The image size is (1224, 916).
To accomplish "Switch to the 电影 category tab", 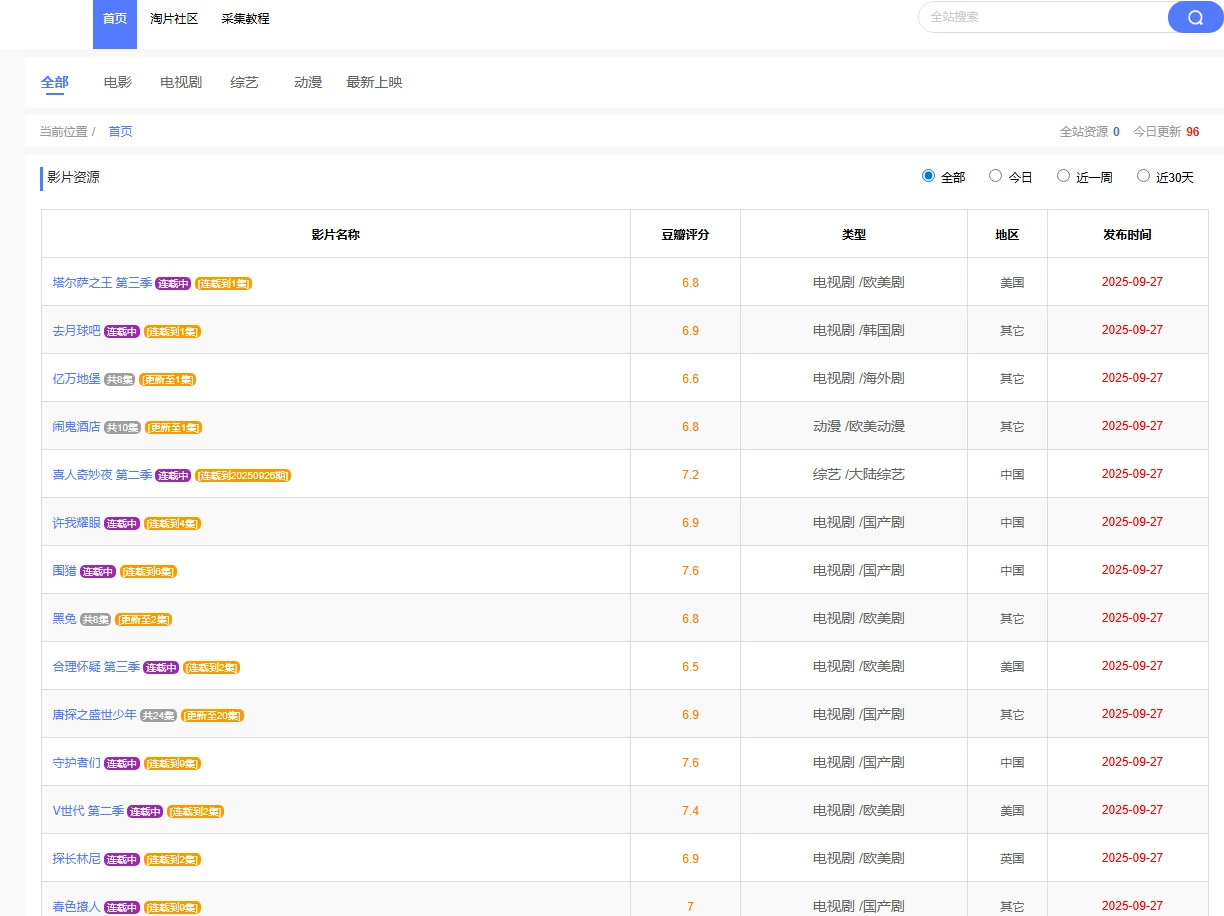I will [116, 83].
